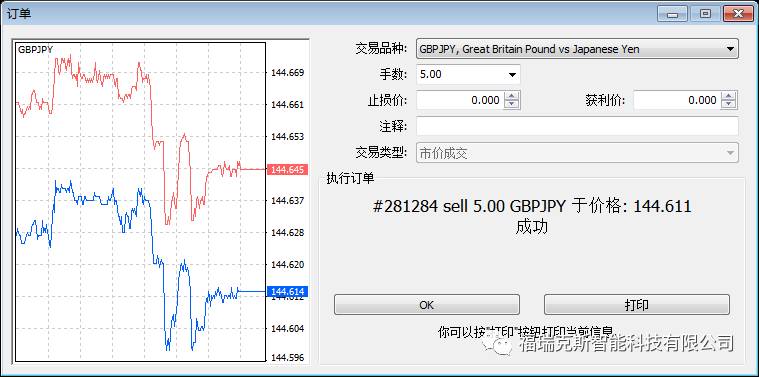
Task: Open the 交易类型 order type dropdown
Action: coord(577,153)
